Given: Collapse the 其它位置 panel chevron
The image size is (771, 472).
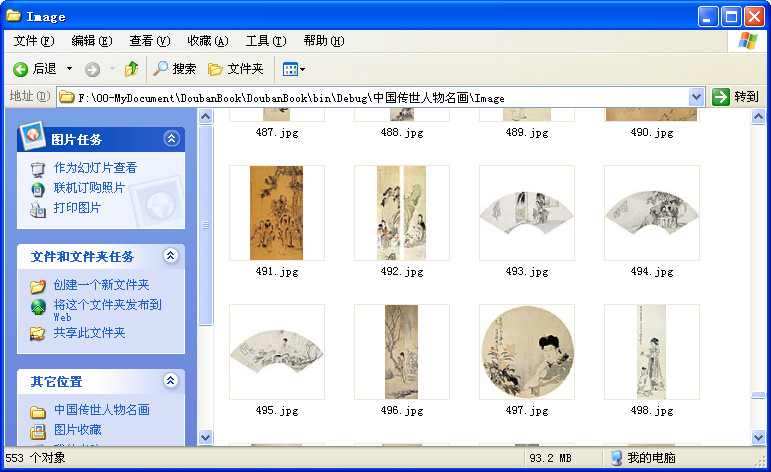Looking at the screenshot, I should 171,381.
